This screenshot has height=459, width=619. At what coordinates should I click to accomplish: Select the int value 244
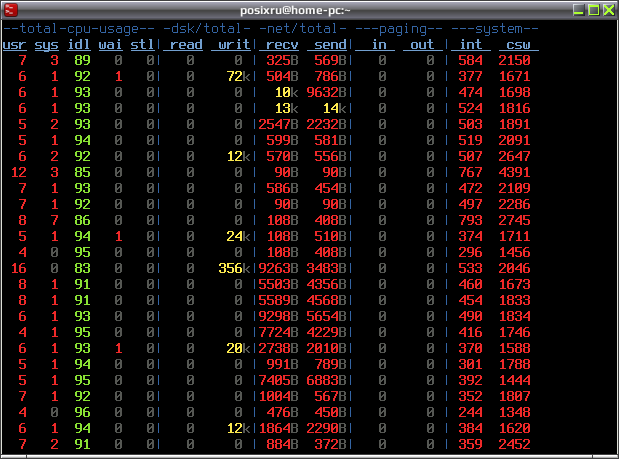pos(471,412)
